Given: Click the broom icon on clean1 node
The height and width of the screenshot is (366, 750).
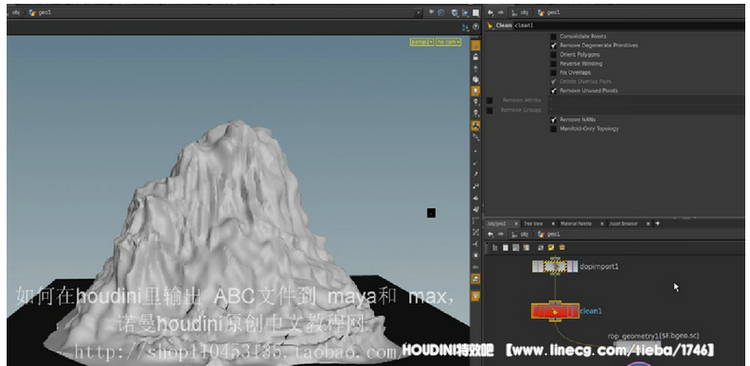Looking at the screenshot, I should (x=555, y=311).
